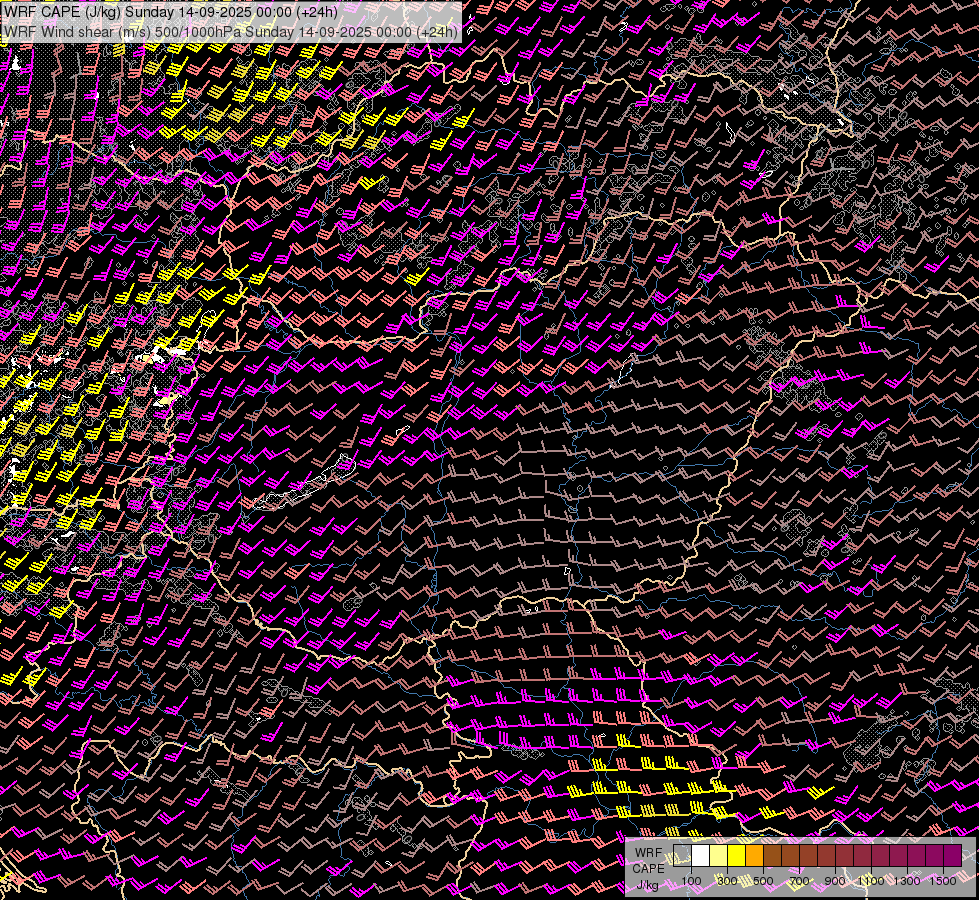Screen dimensions: 979x900
Task: Select the "300" legend scale label
Action: pyautogui.click(x=727, y=881)
